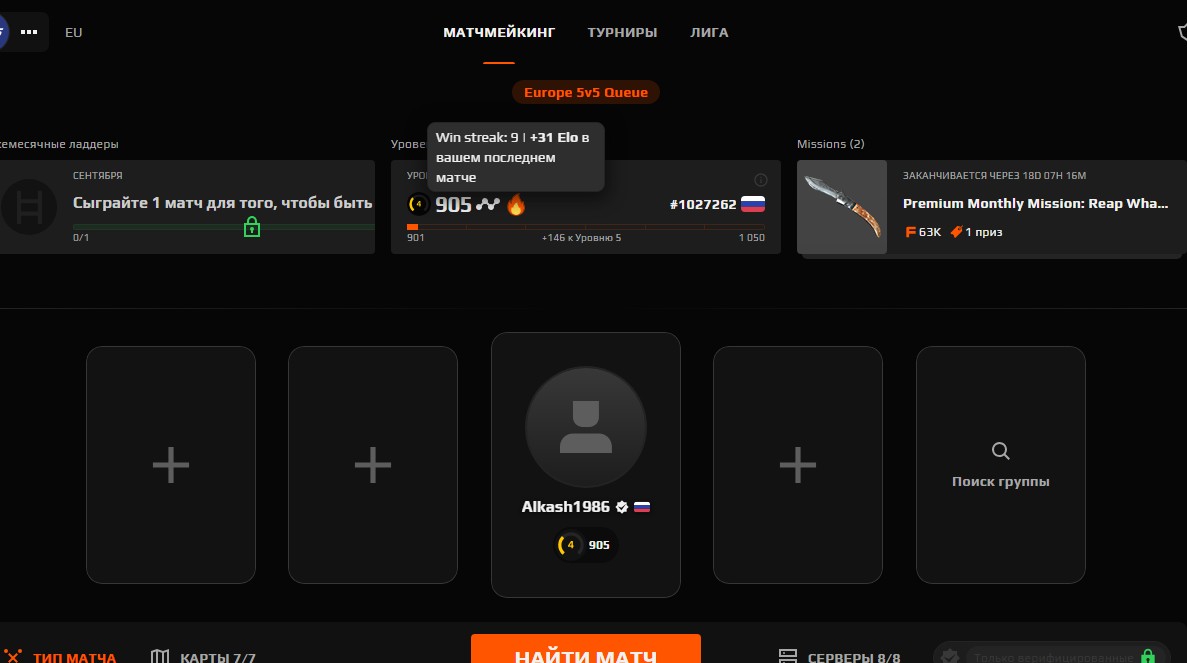Image resolution: width=1187 pixels, height=663 pixels.
Task: Click Alkash1986 profile avatar
Action: pyautogui.click(x=586, y=428)
